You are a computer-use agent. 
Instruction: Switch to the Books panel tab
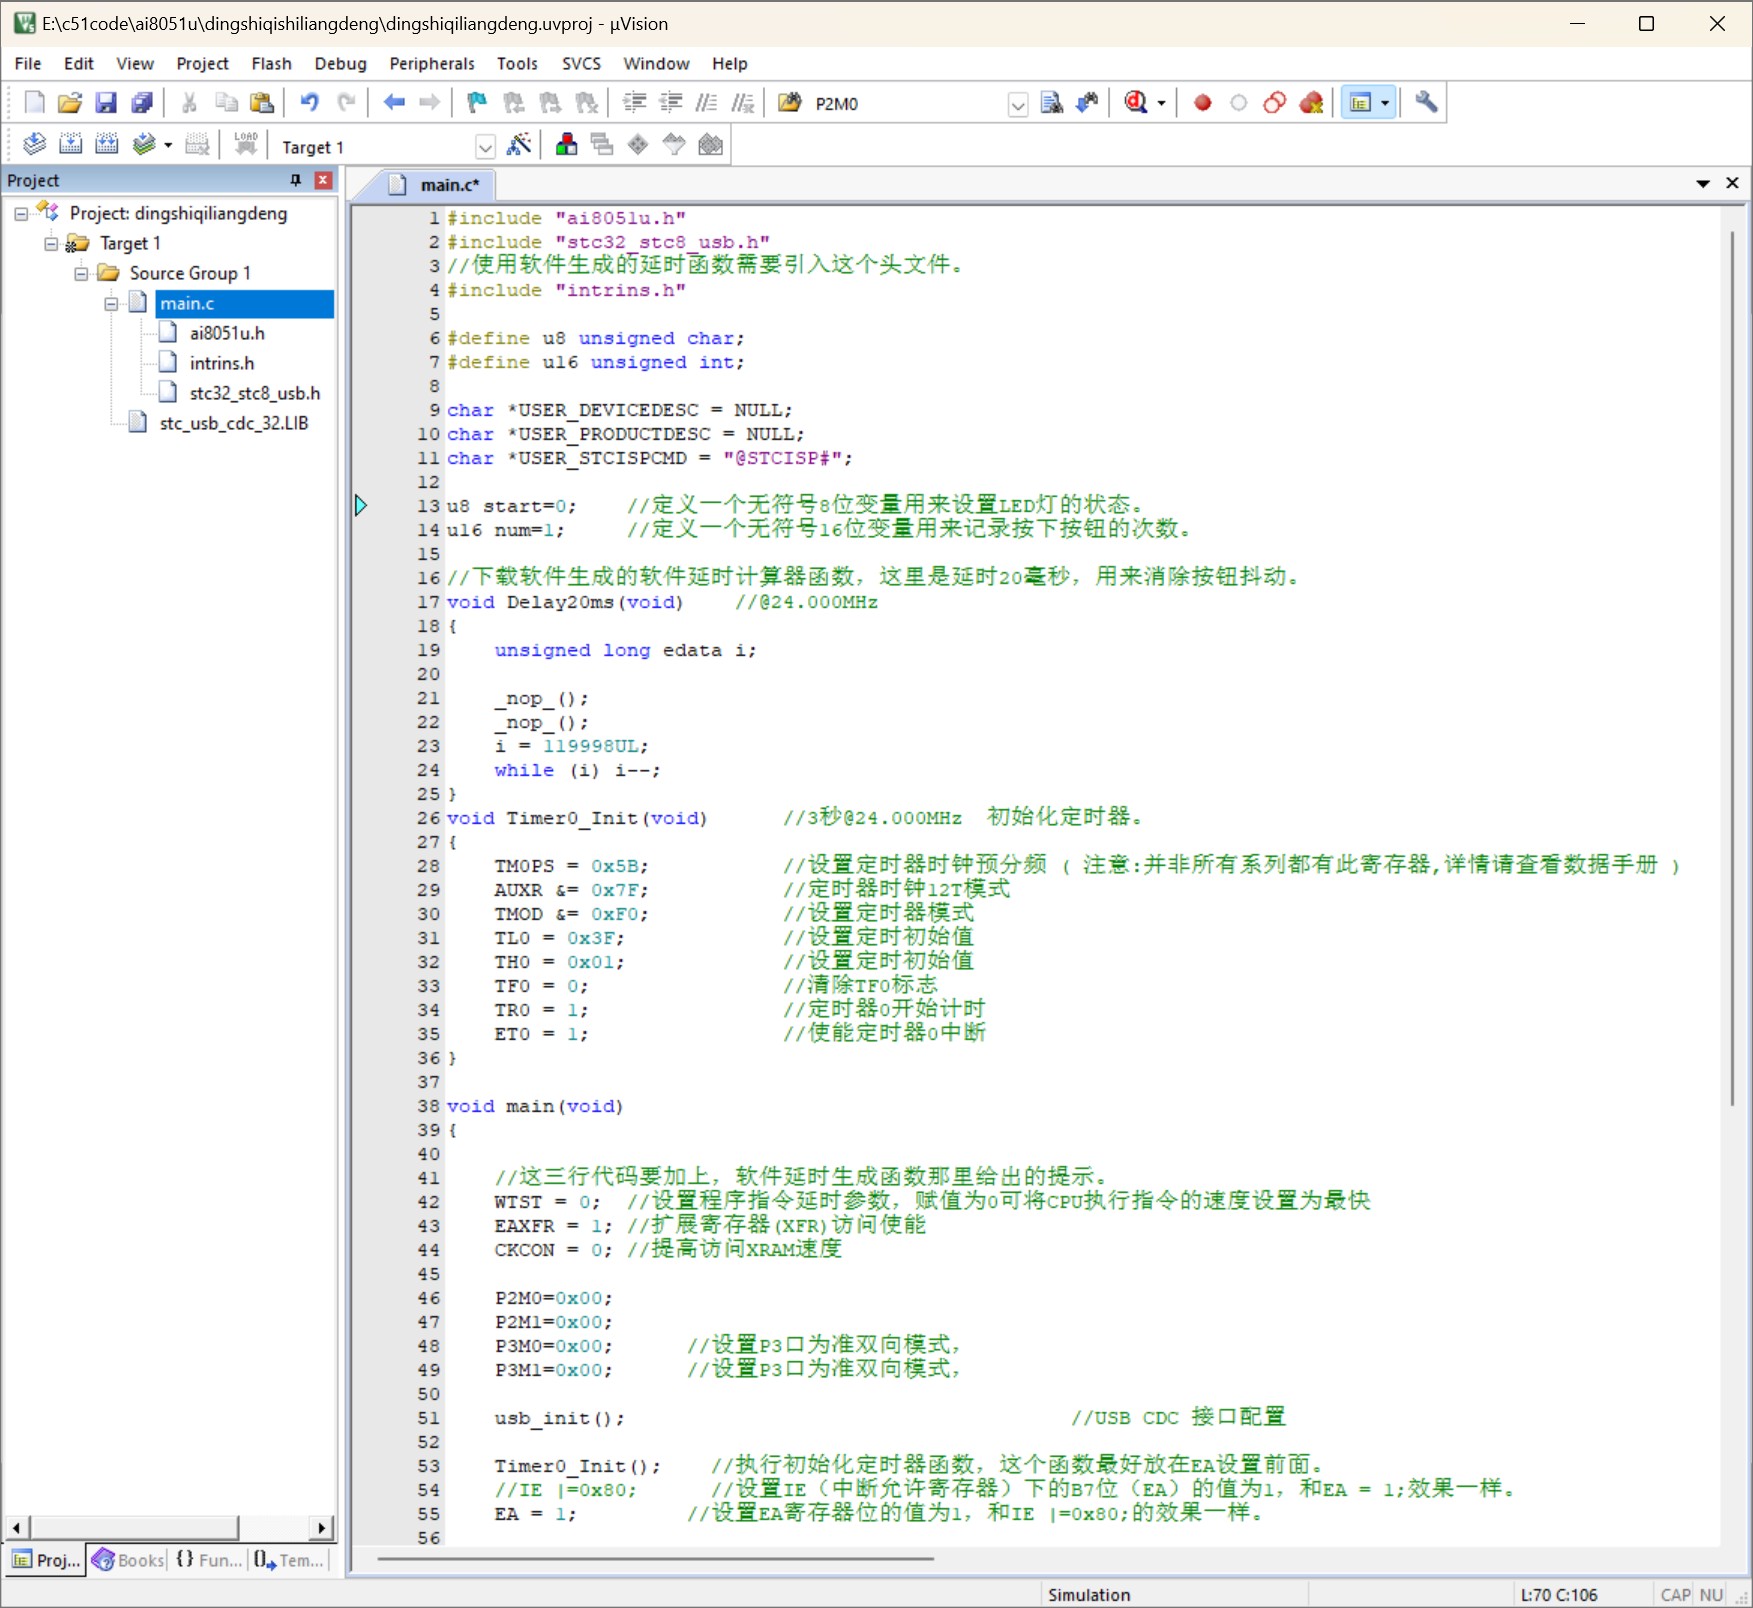[x=129, y=1560]
